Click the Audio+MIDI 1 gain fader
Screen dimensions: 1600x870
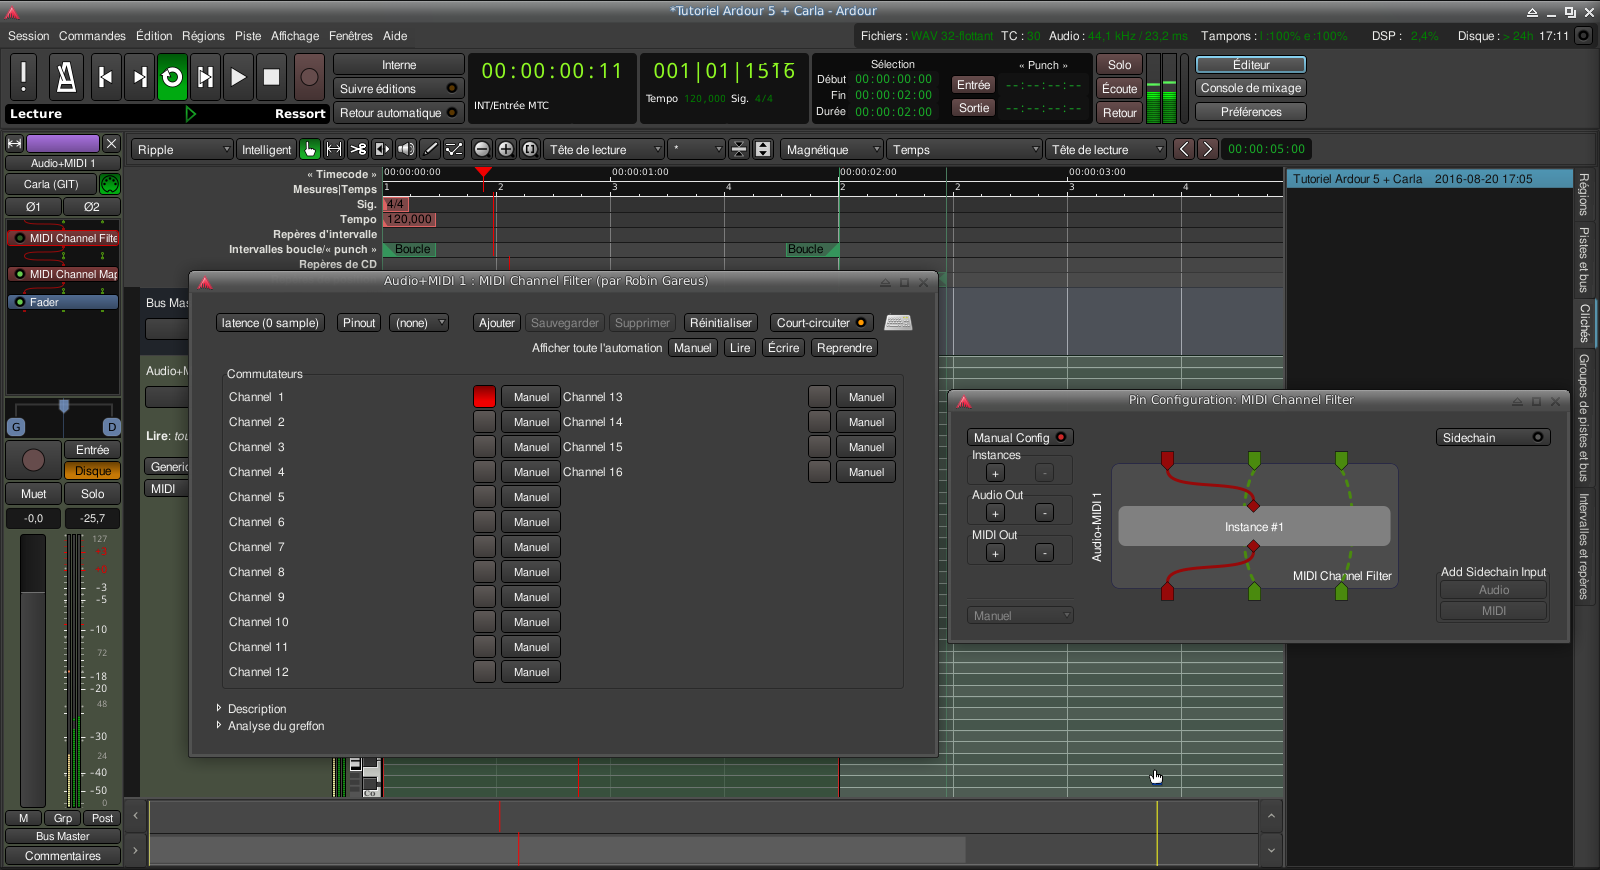tap(33, 670)
